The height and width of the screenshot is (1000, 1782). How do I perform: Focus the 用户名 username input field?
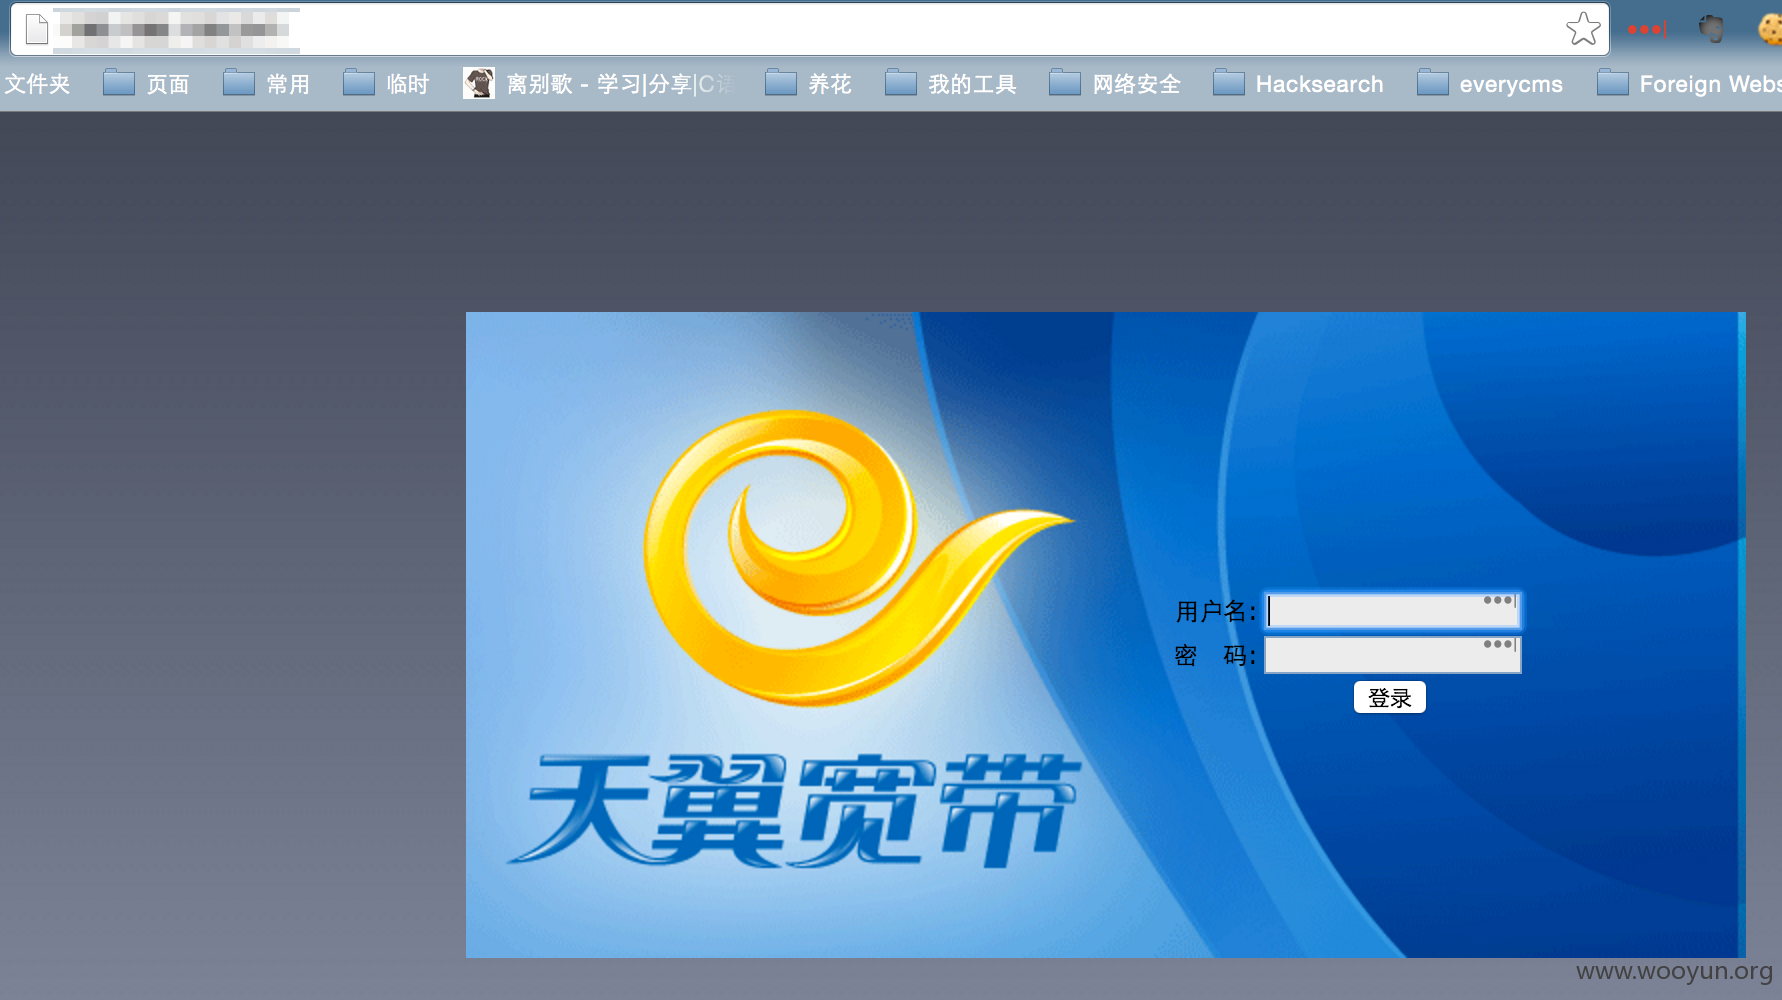coord(1392,610)
